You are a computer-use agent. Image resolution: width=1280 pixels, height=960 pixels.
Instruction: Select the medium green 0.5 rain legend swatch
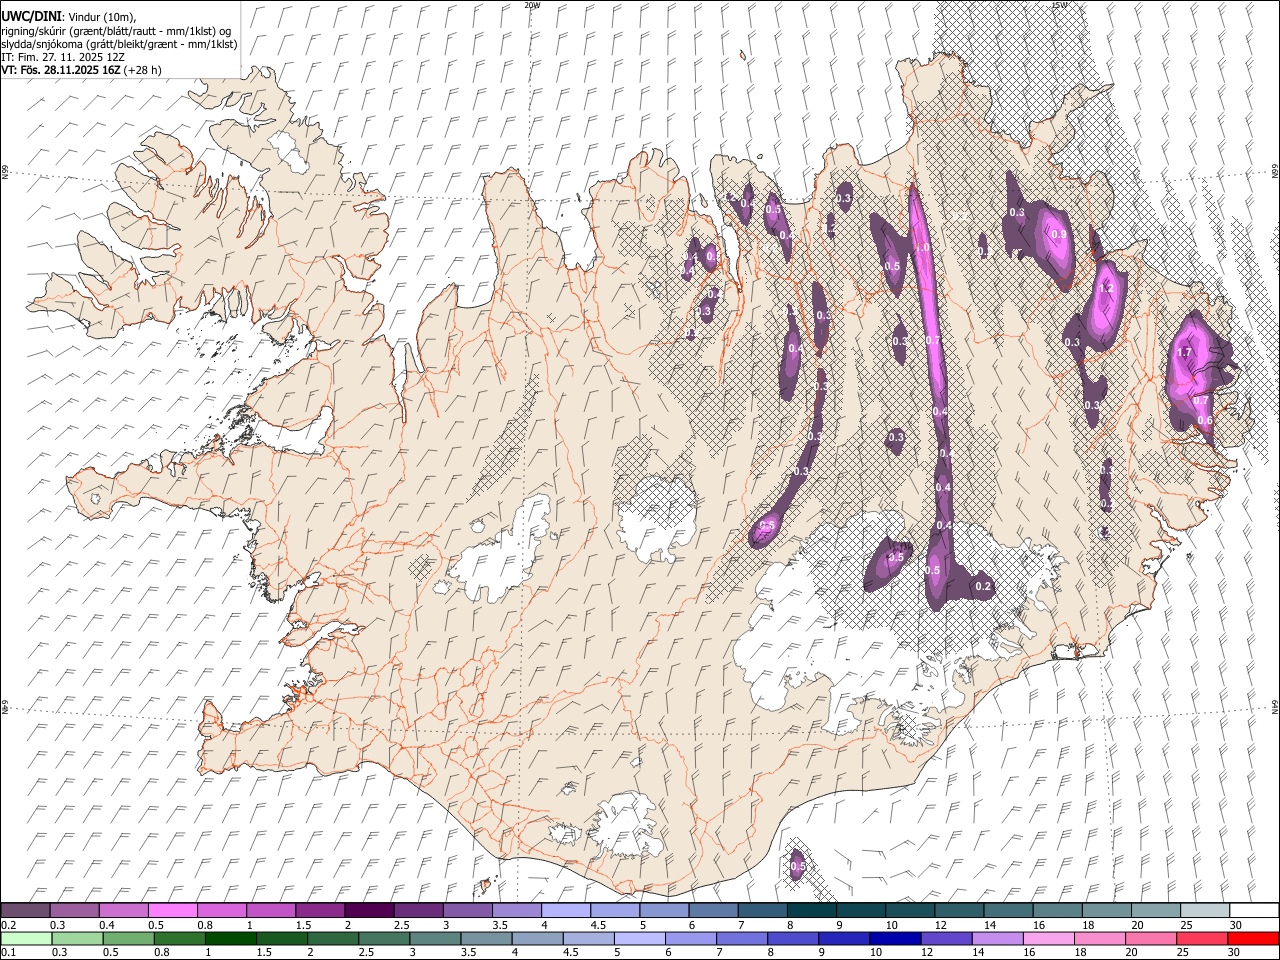128,938
